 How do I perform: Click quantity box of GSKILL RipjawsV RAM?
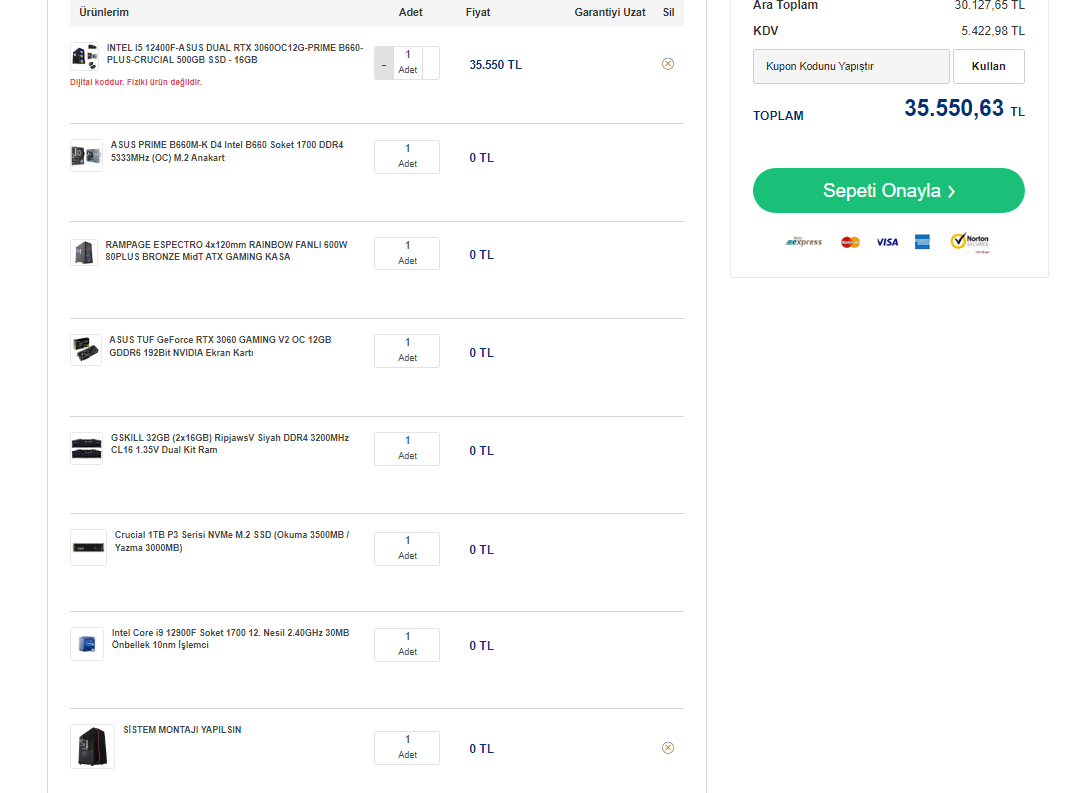407,449
